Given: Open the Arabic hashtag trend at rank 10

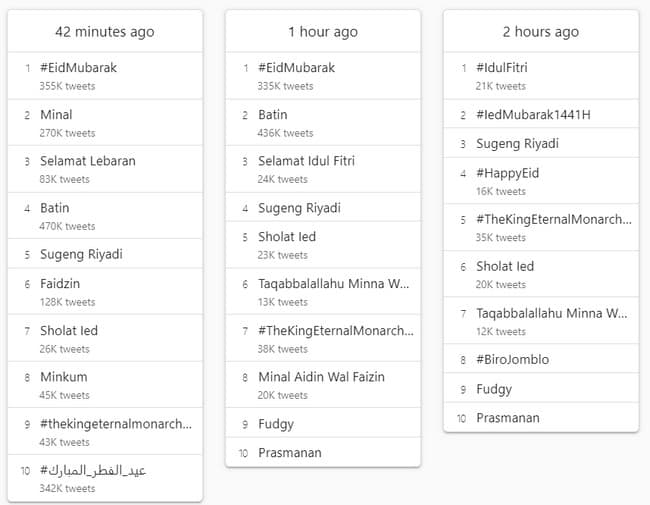Looking at the screenshot, I should tap(93, 470).
